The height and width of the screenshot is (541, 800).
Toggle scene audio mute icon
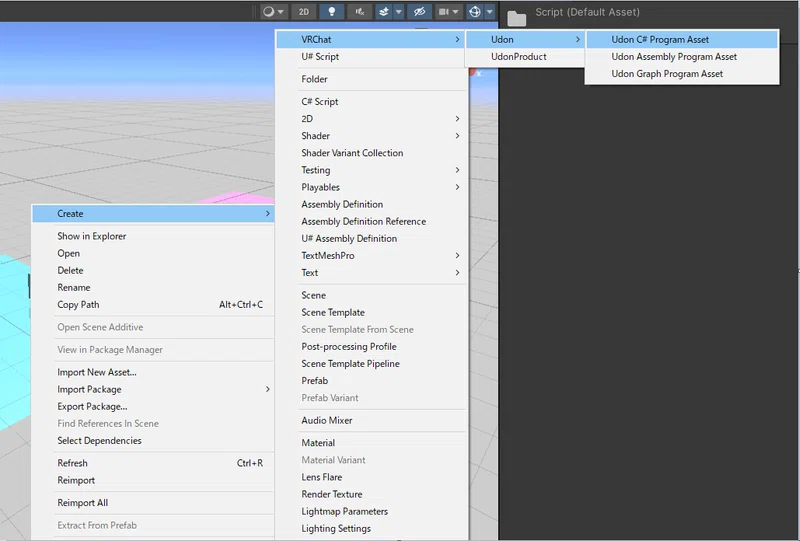coord(360,11)
